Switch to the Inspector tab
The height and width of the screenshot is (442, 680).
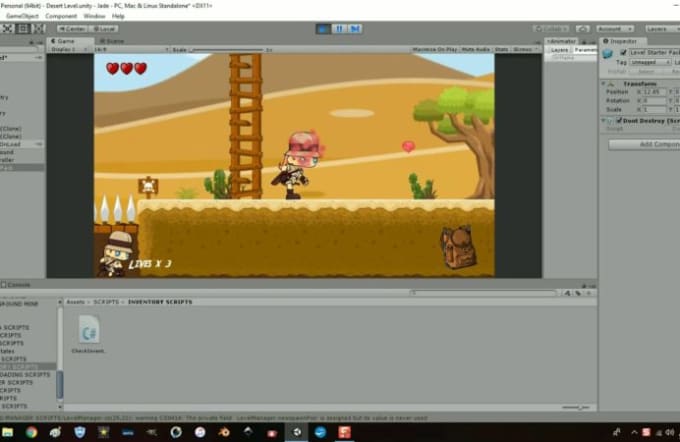(623, 41)
